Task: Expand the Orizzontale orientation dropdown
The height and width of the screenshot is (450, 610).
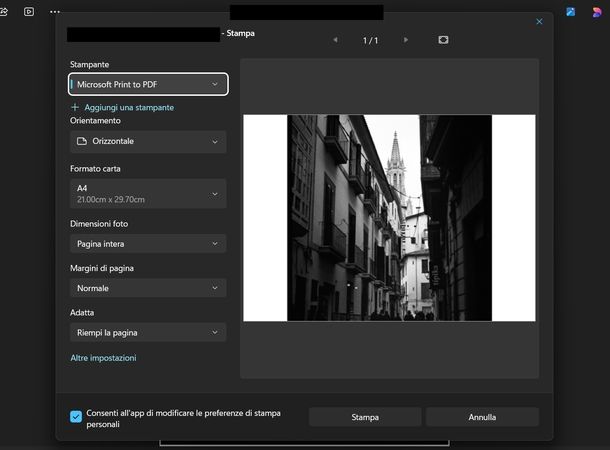Action: 148,142
